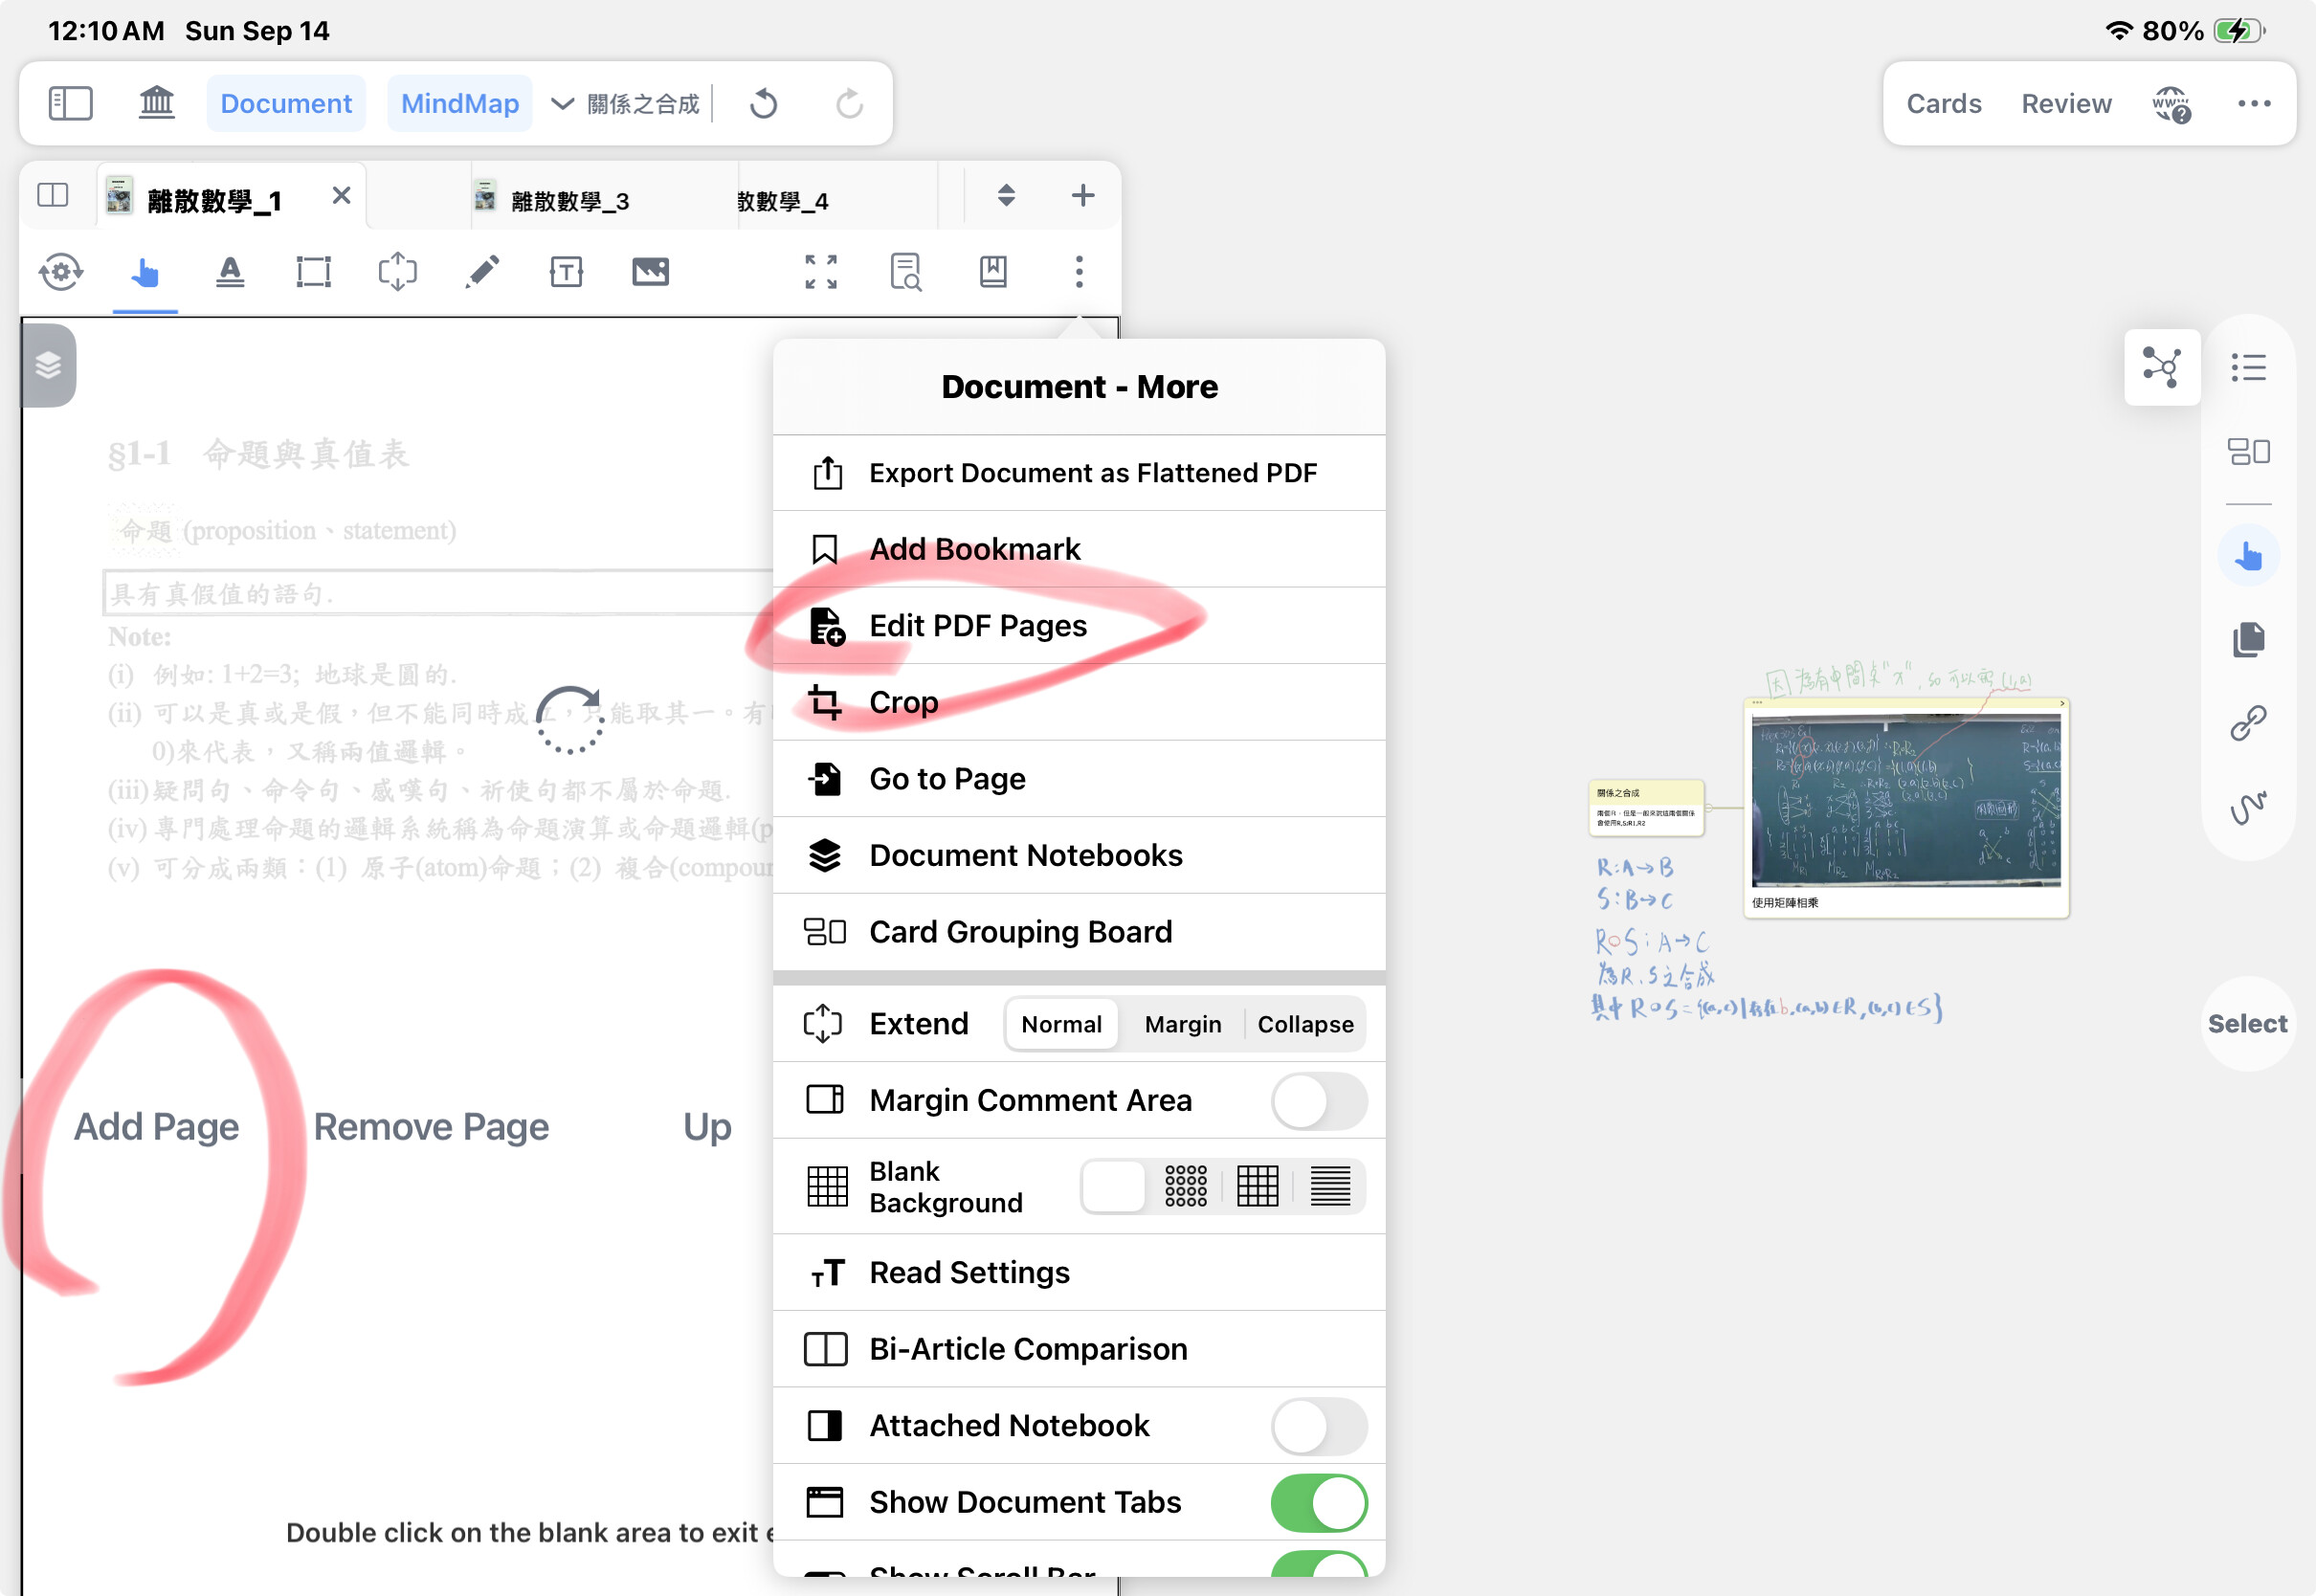Switch to outline list view
Image resolution: width=2316 pixels, height=1596 pixels.
tap(2249, 368)
